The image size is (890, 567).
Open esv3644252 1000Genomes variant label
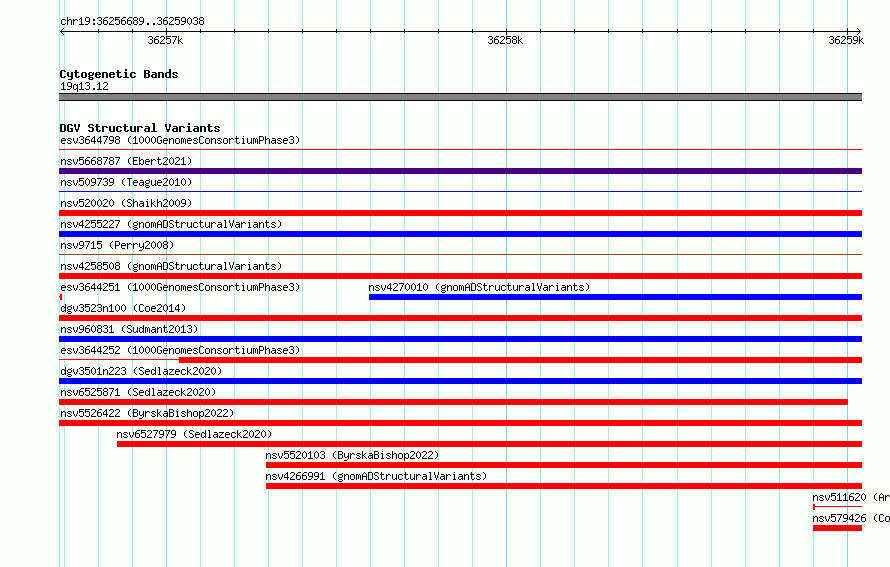pos(180,350)
